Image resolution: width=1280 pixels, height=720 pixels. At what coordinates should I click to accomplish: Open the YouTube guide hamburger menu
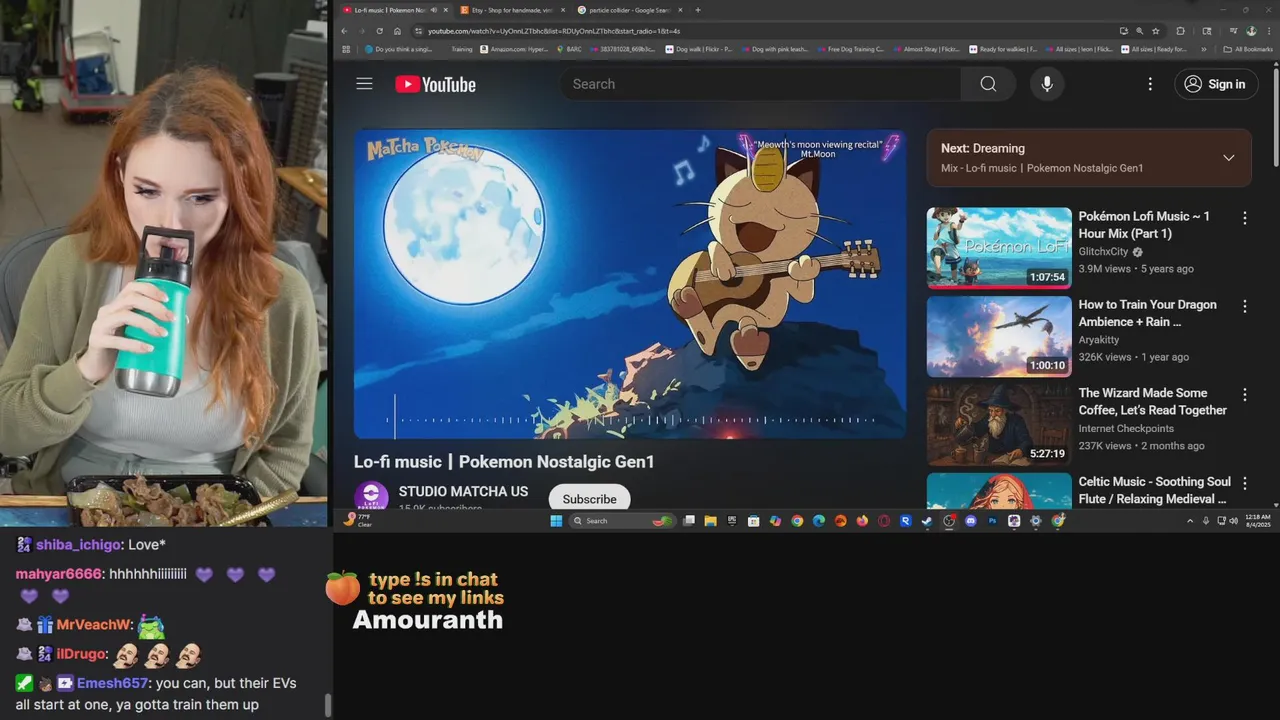[x=364, y=84]
